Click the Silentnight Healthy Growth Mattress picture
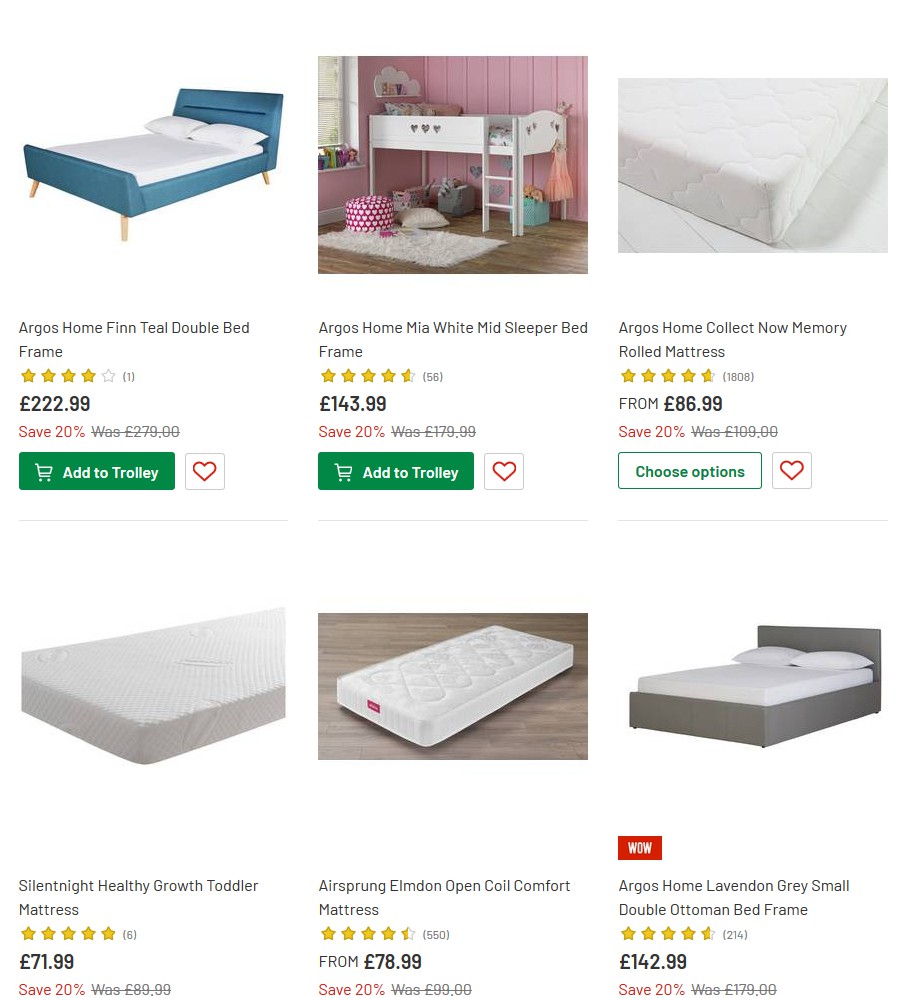This screenshot has height=998, width=905. 152,686
